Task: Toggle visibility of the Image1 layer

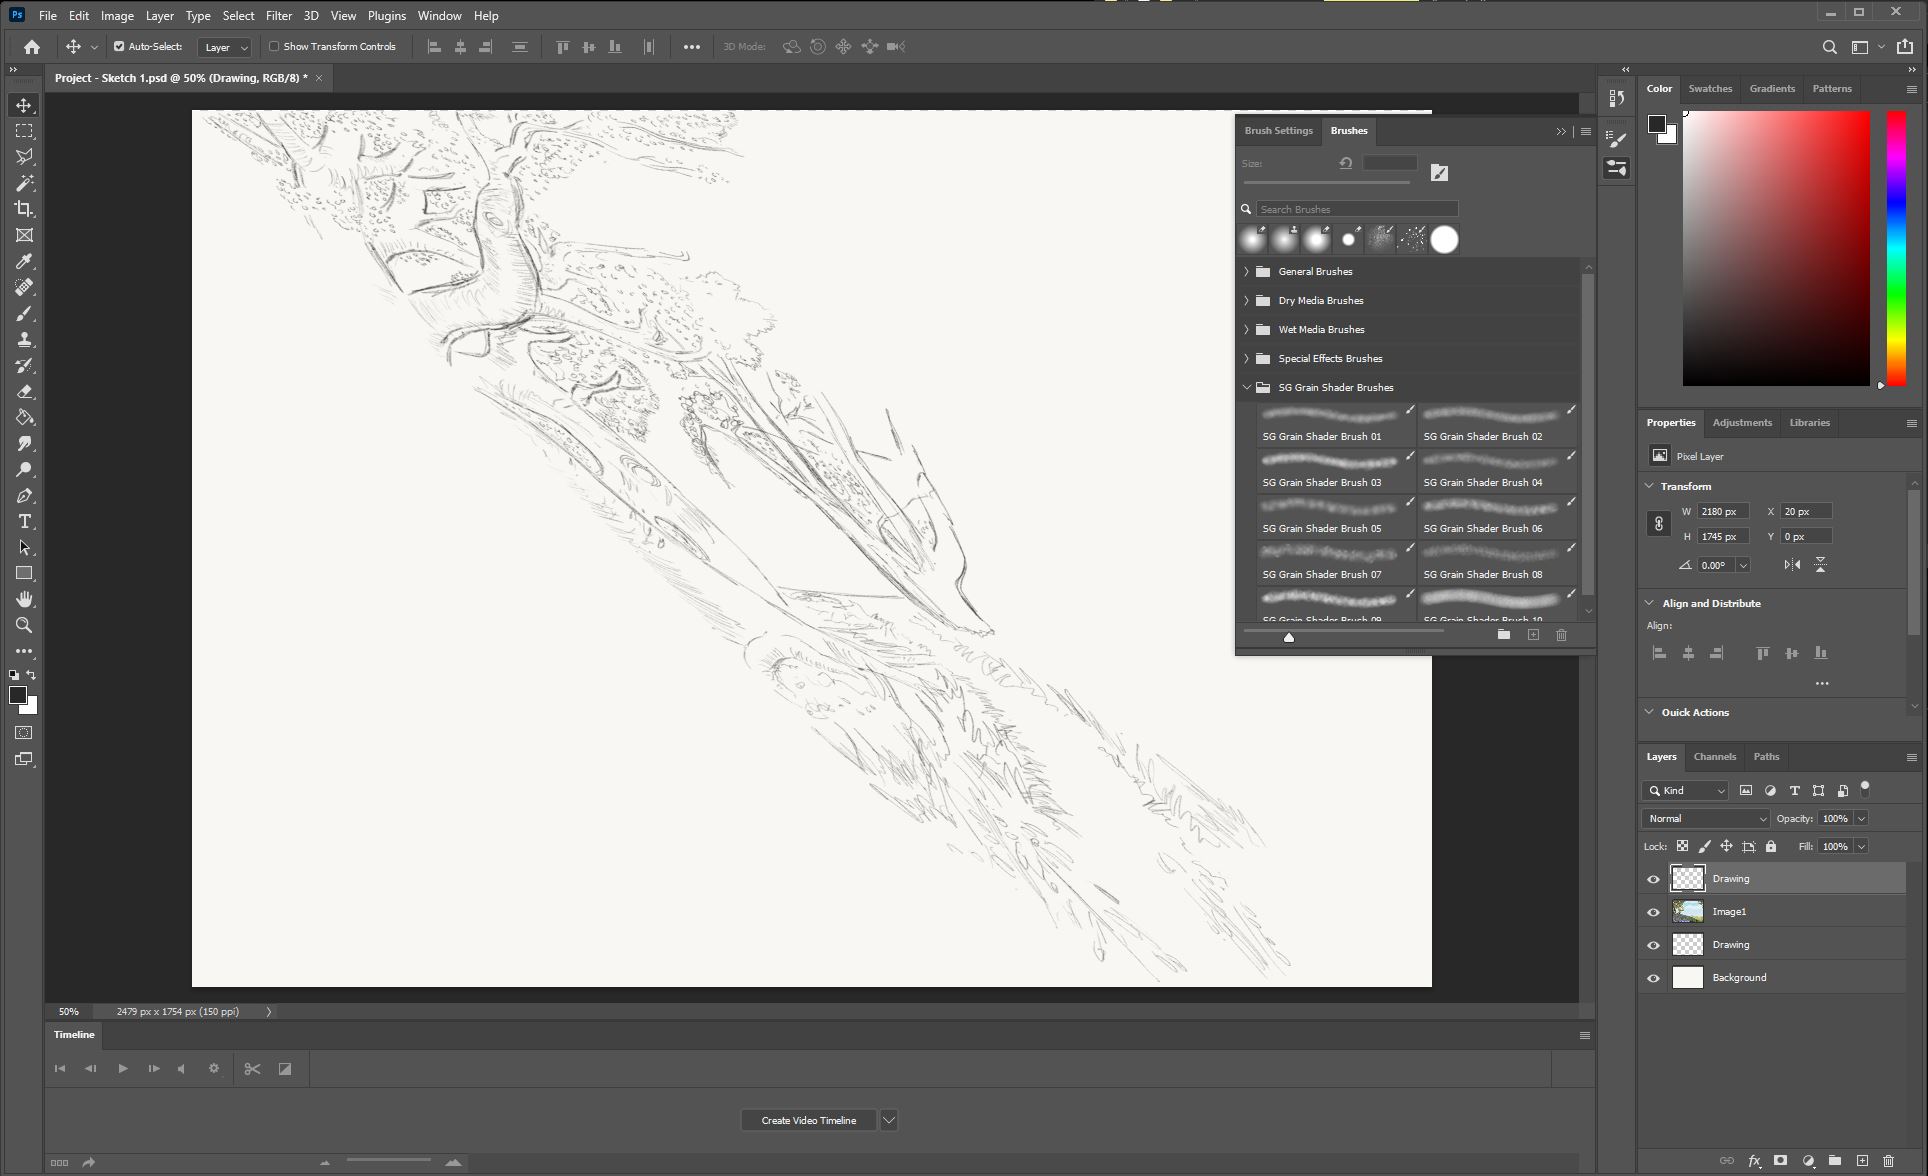Action: [x=1654, y=911]
